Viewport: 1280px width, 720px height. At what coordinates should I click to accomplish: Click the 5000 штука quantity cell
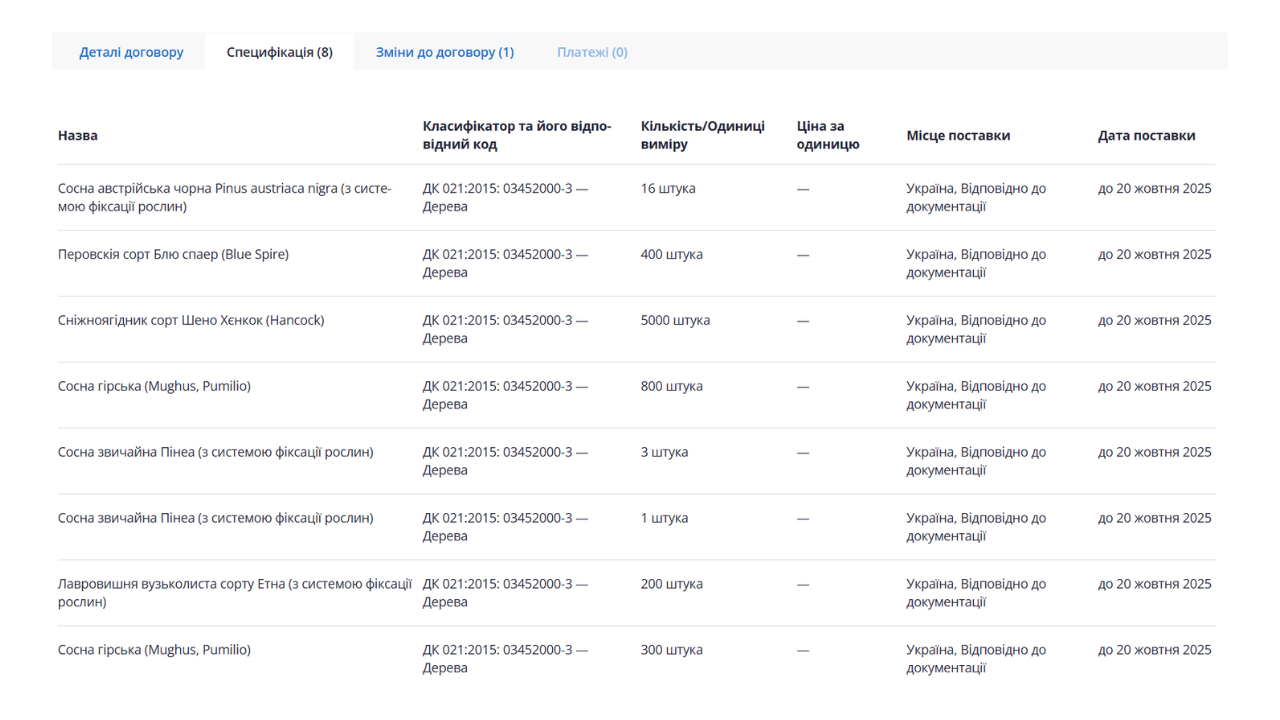pyautogui.click(x=675, y=321)
